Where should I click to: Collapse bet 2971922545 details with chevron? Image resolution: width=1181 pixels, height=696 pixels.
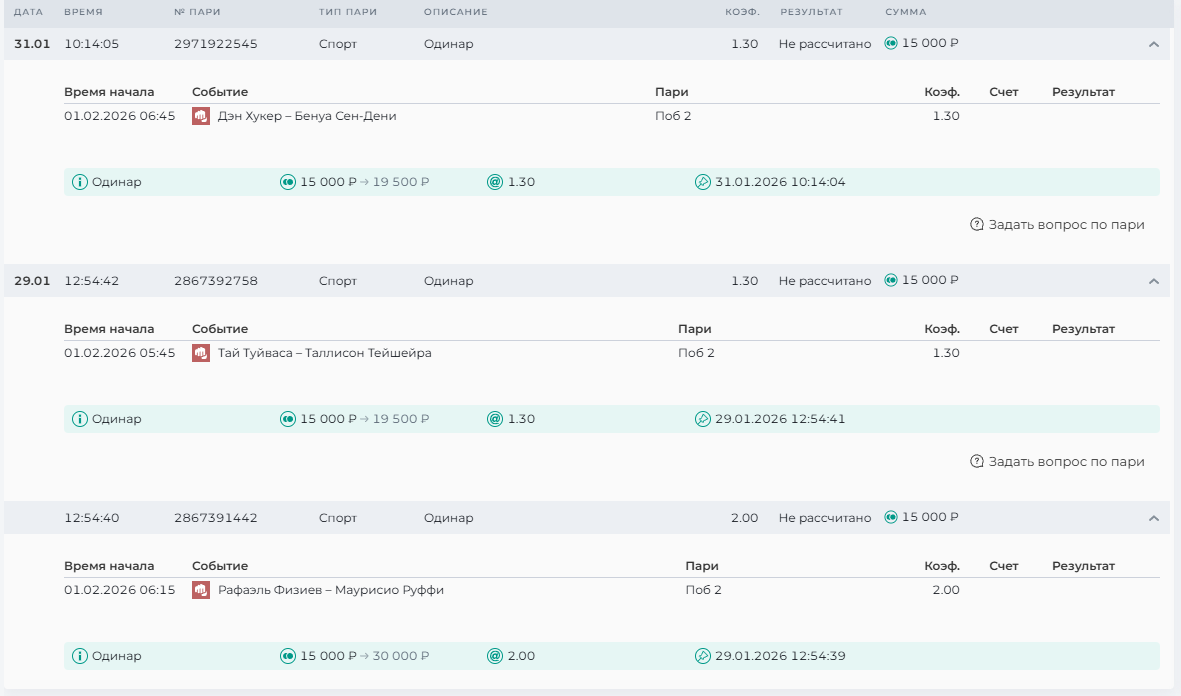click(x=1153, y=44)
